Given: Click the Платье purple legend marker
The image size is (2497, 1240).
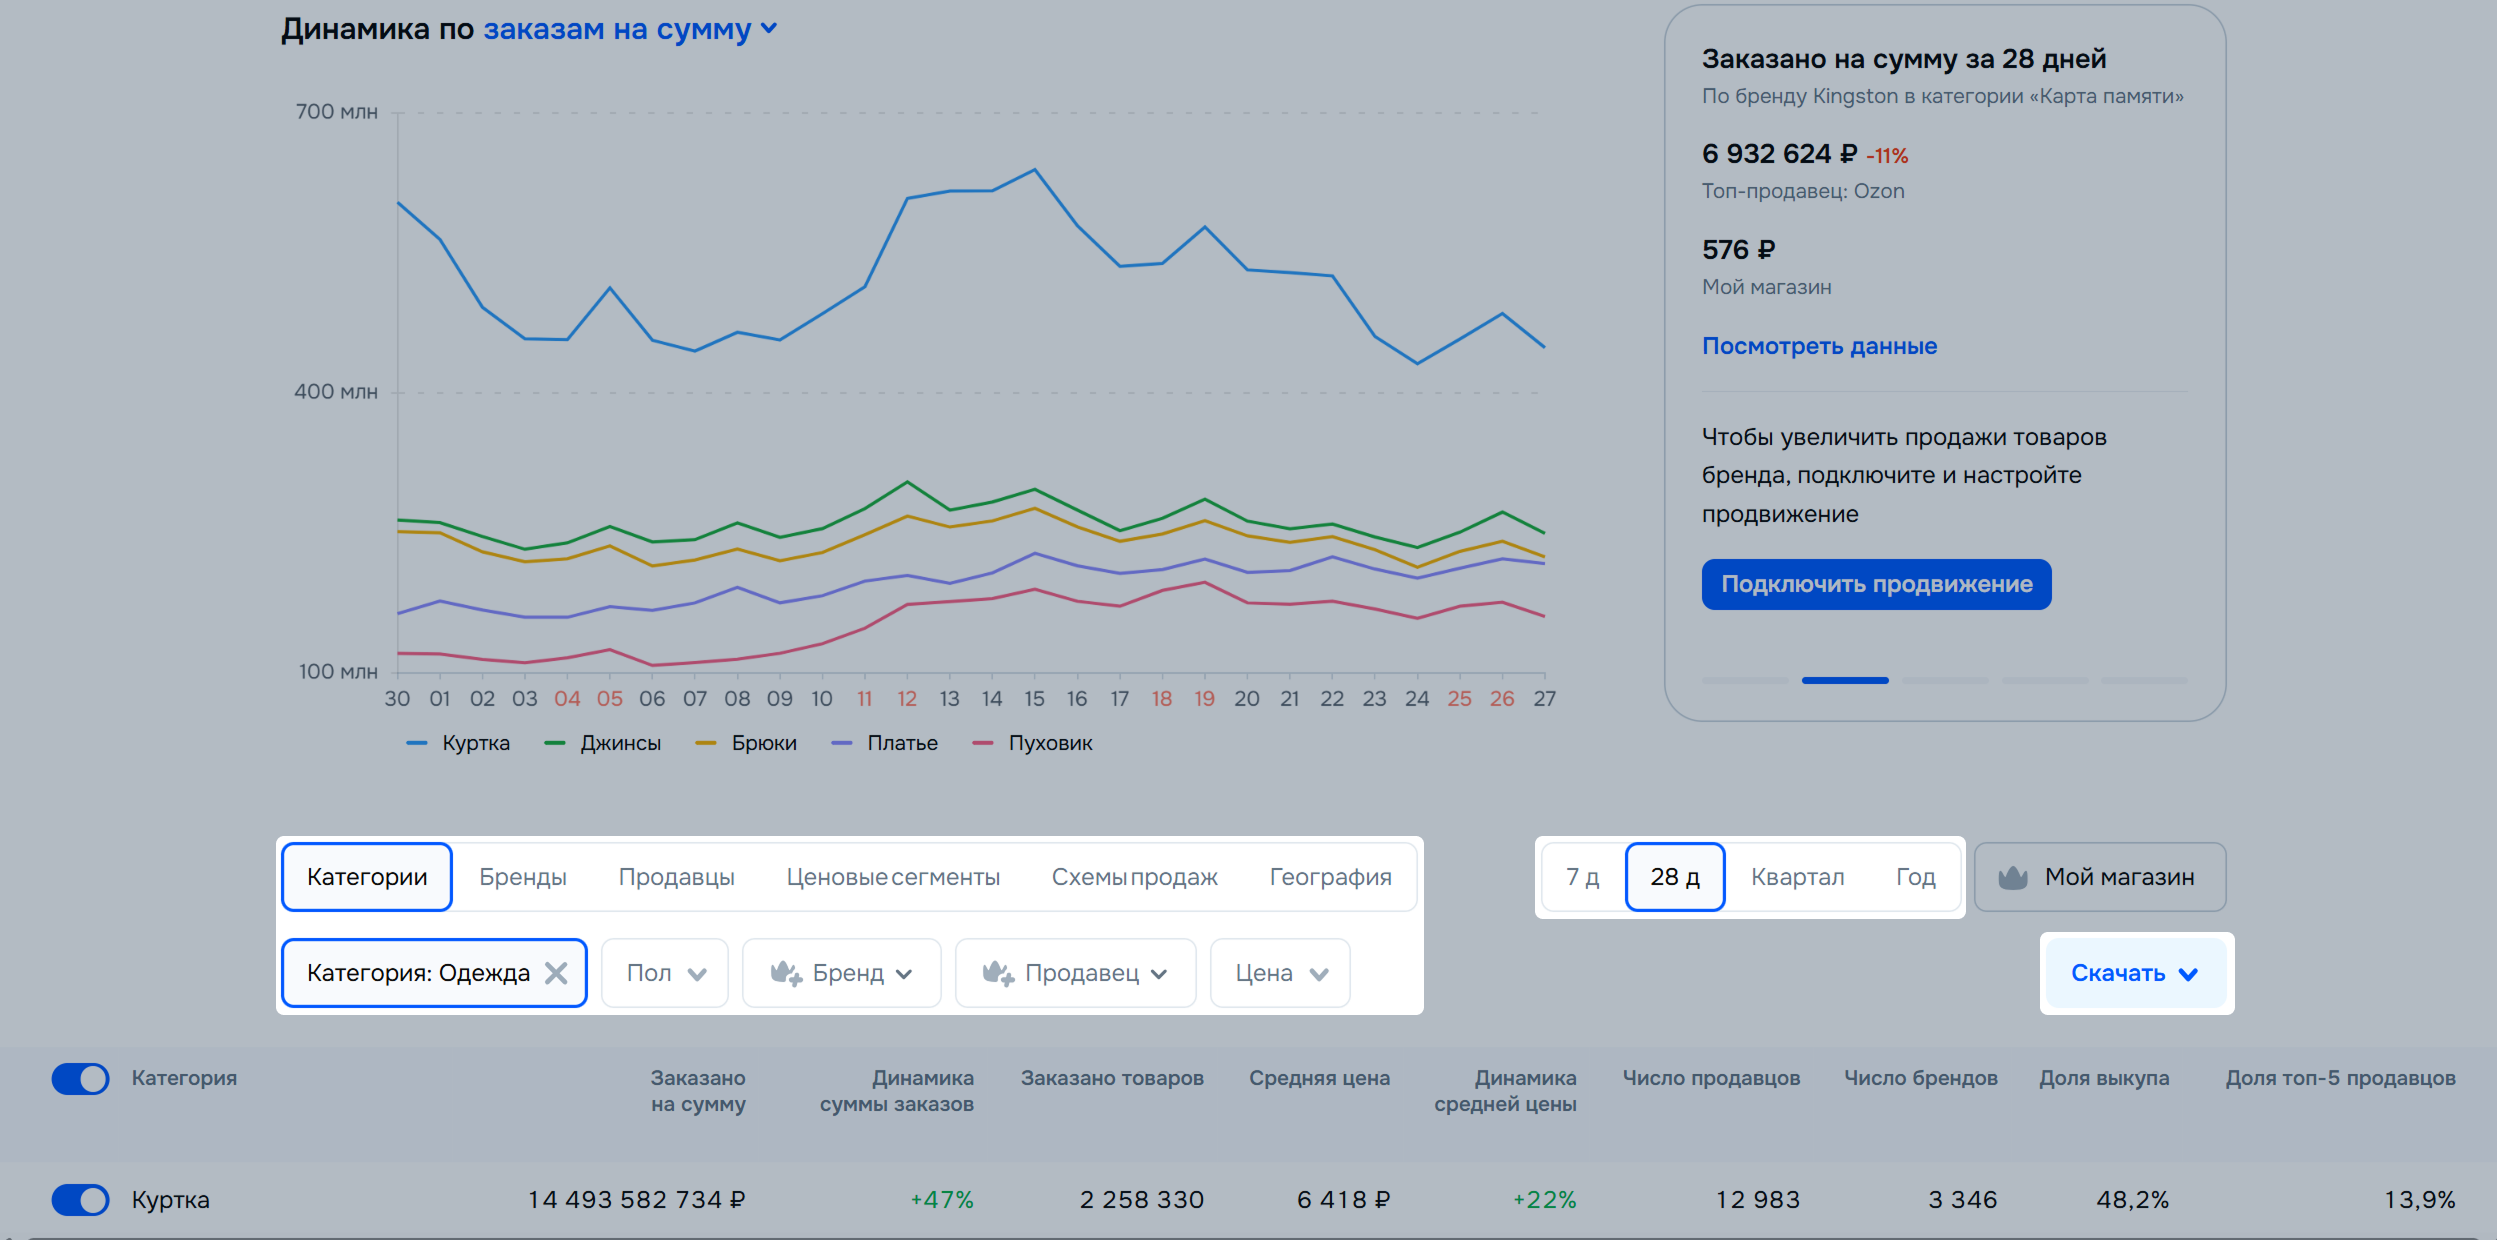Looking at the screenshot, I should (x=842, y=743).
